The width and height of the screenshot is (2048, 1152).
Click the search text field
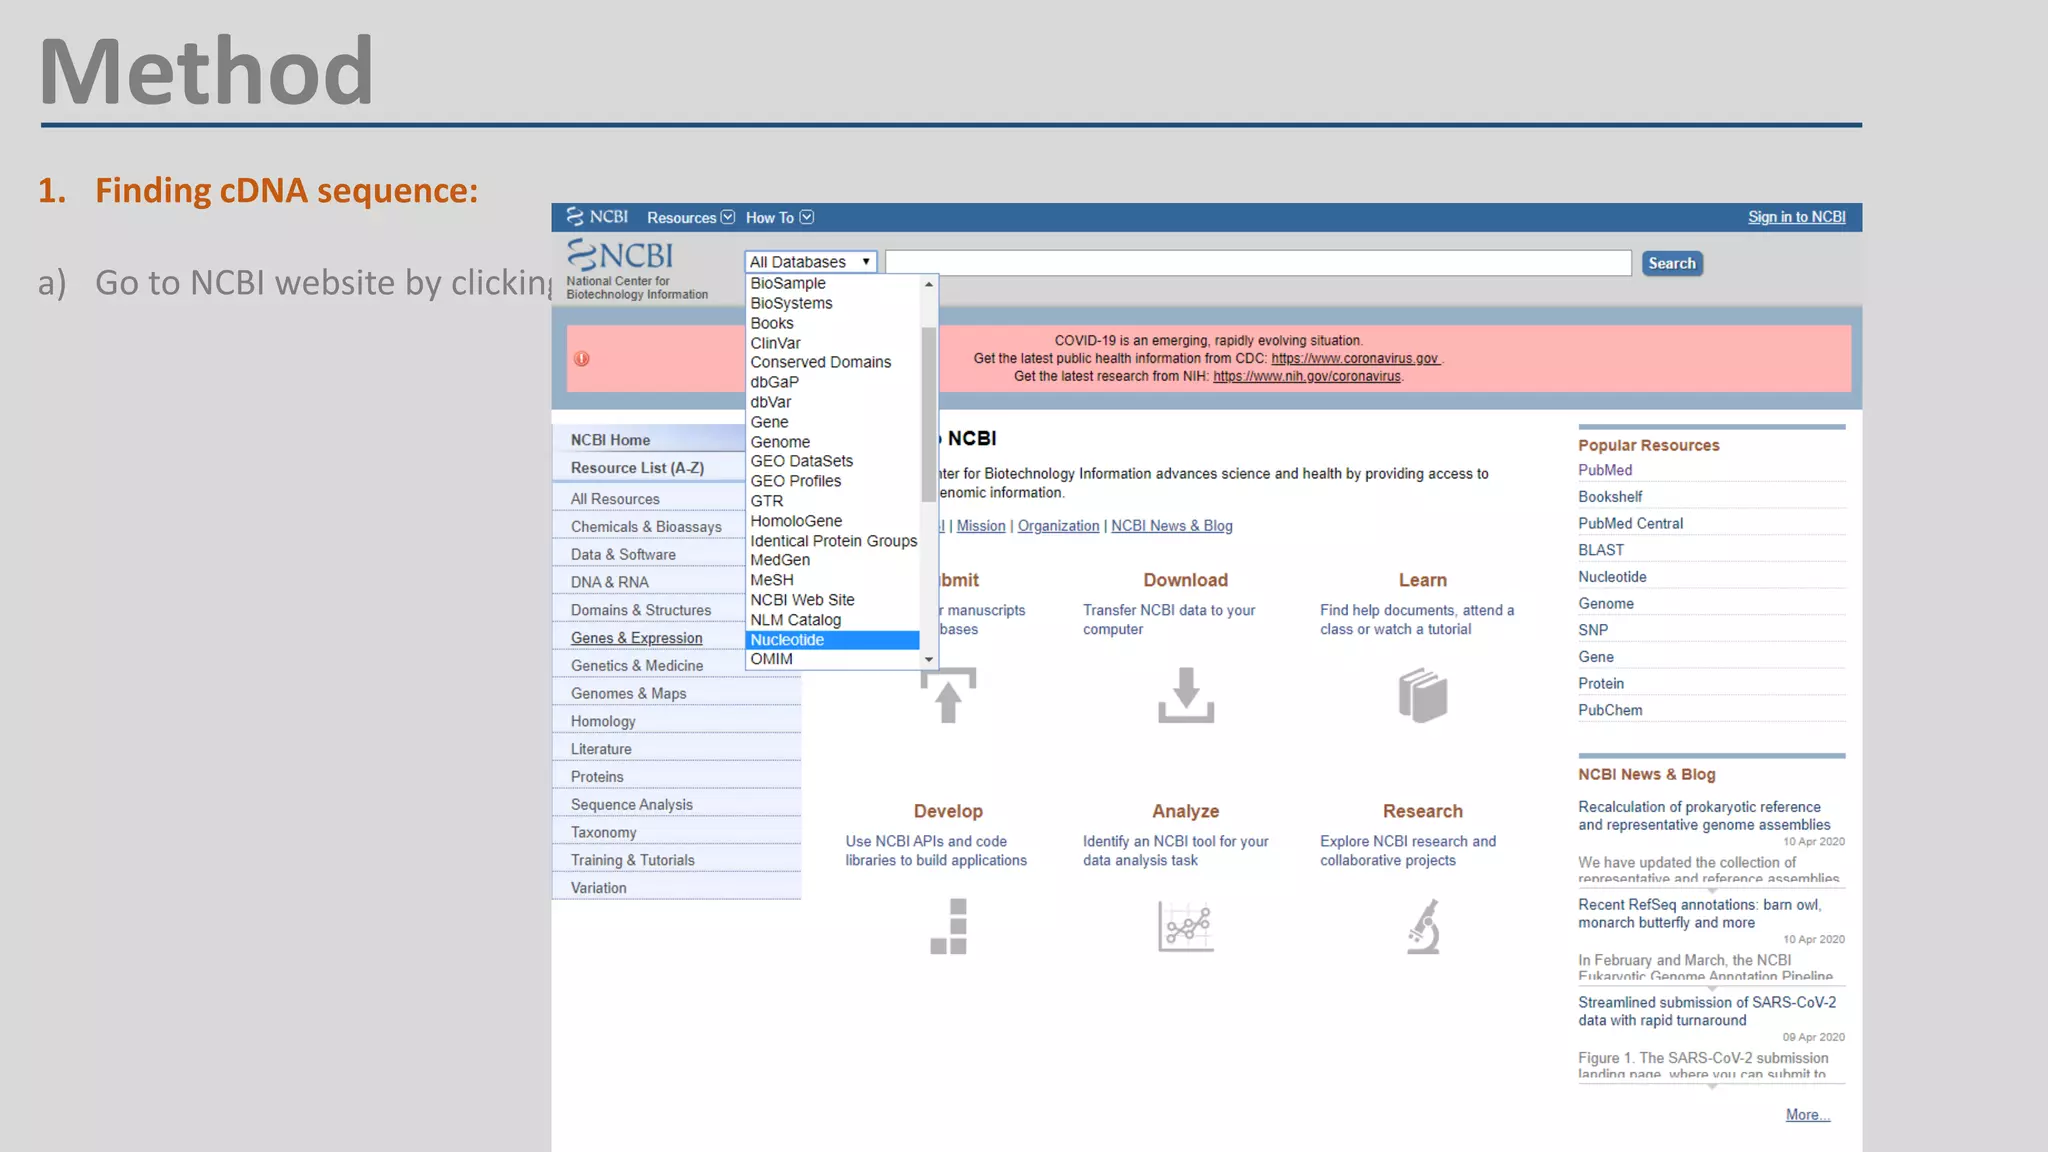click(1258, 263)
